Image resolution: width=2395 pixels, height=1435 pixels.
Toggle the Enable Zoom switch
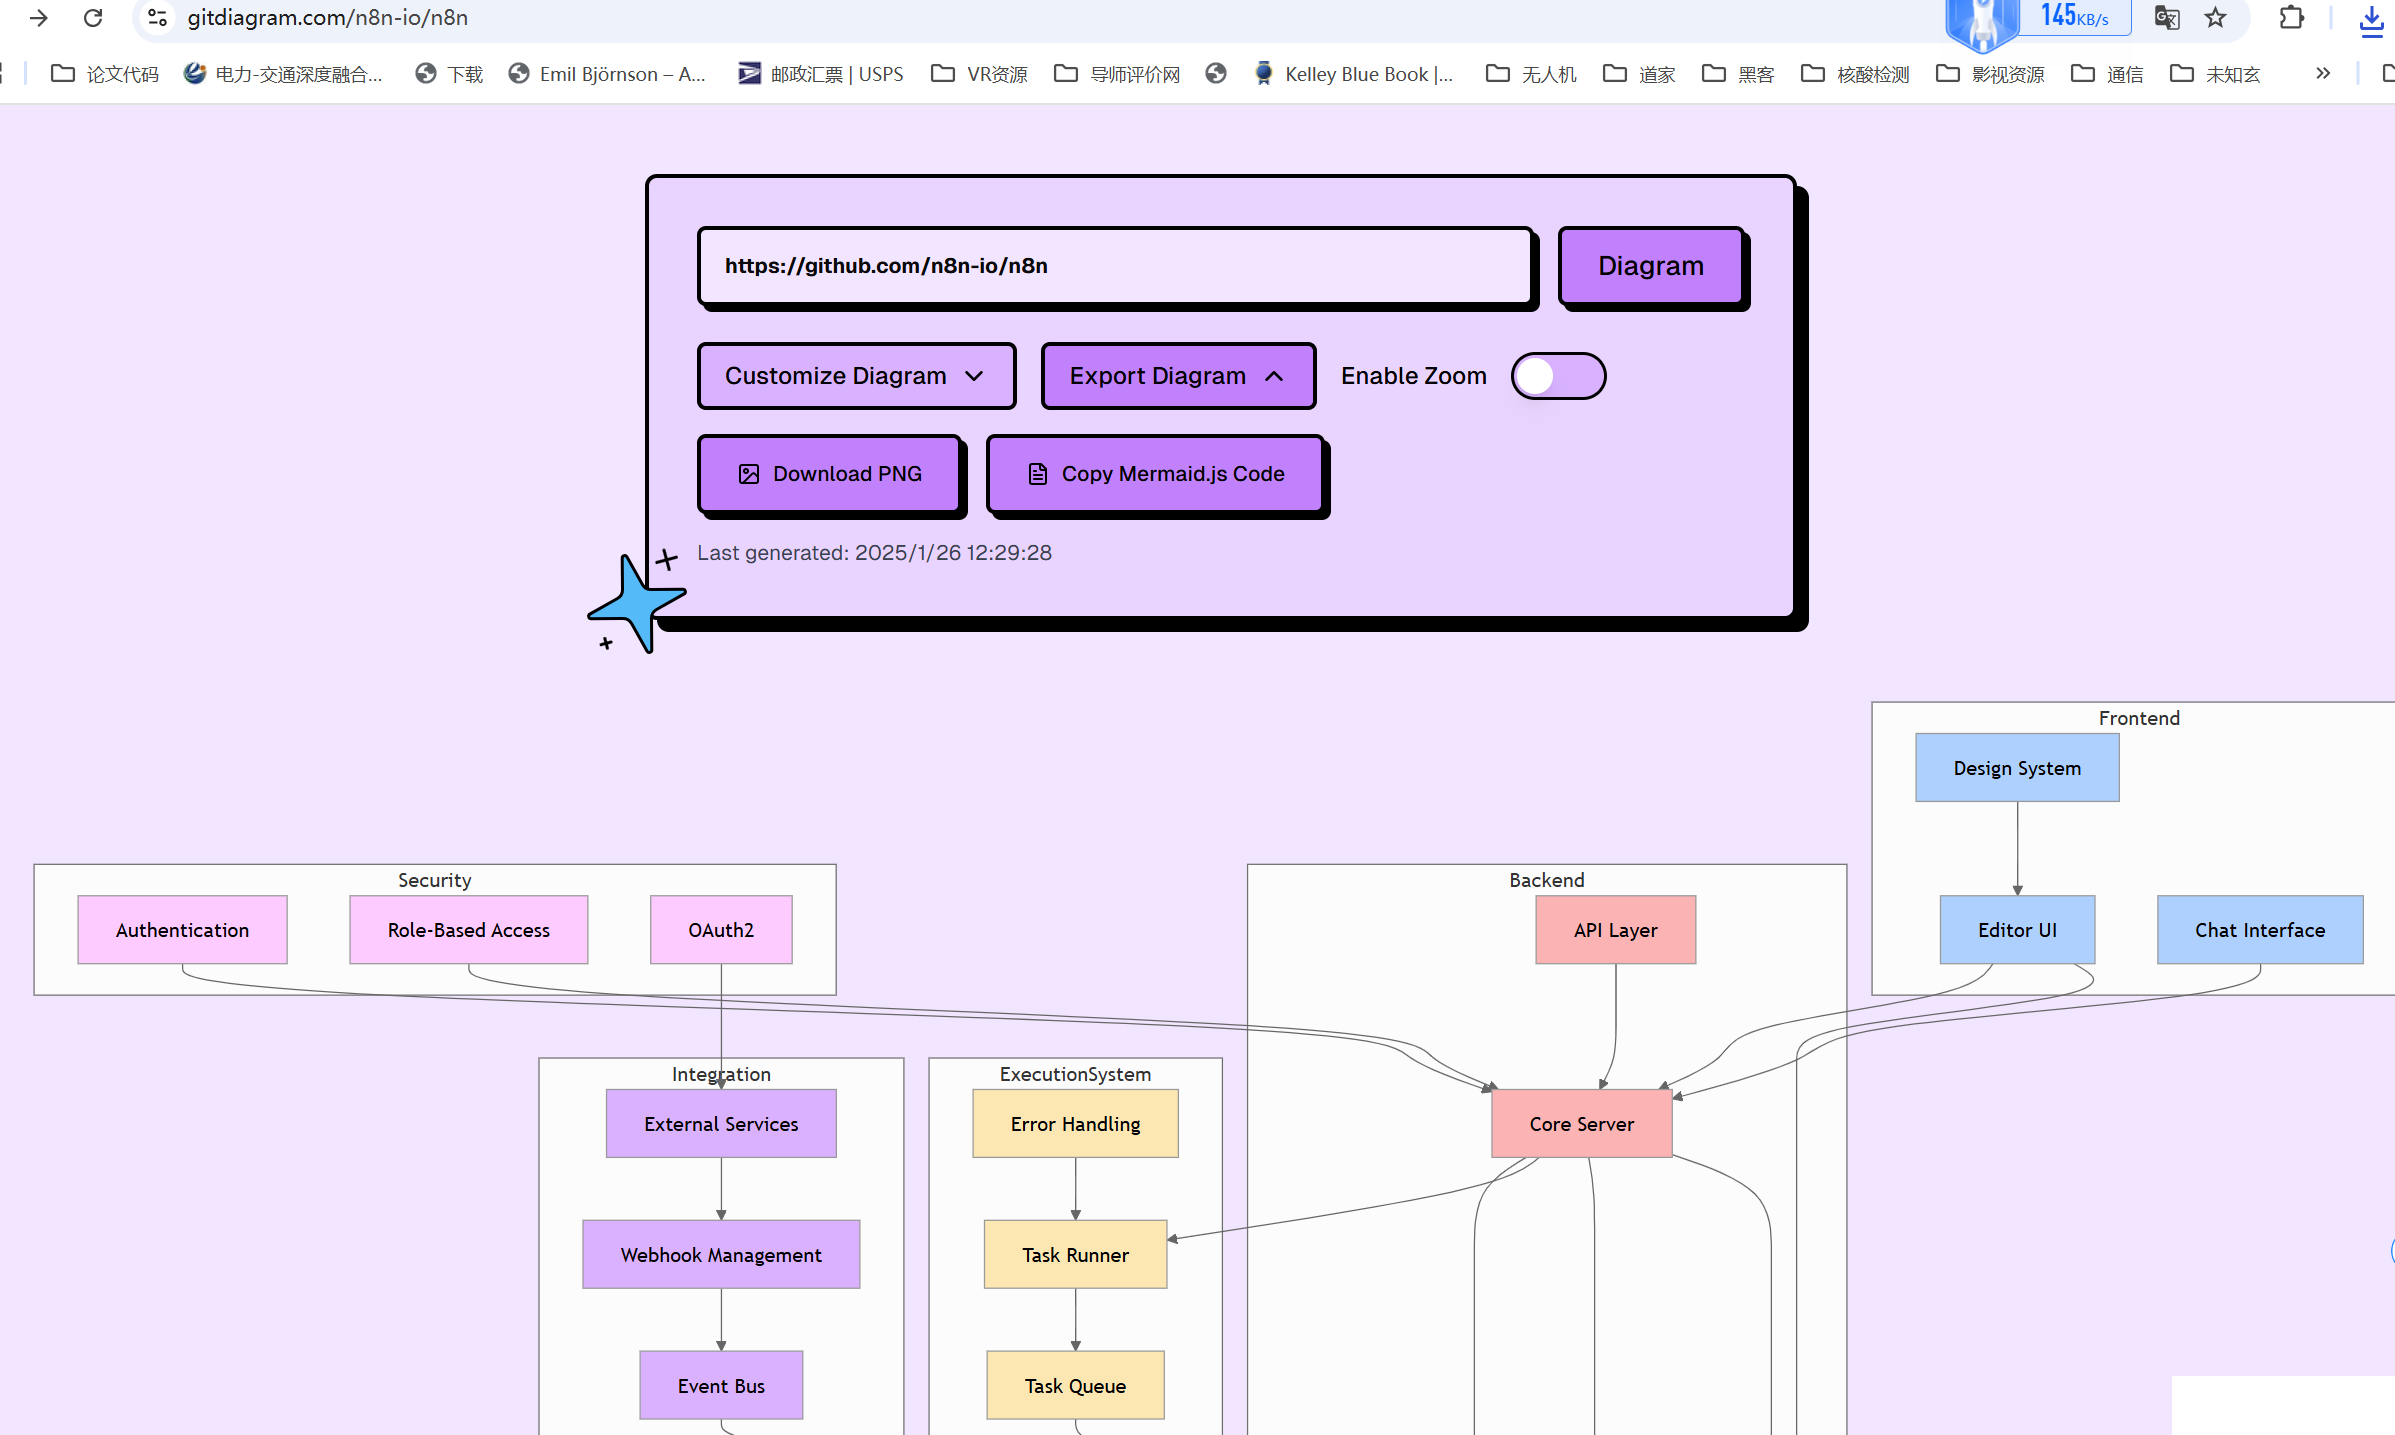pyautogui.click(x=1558, y=376)
